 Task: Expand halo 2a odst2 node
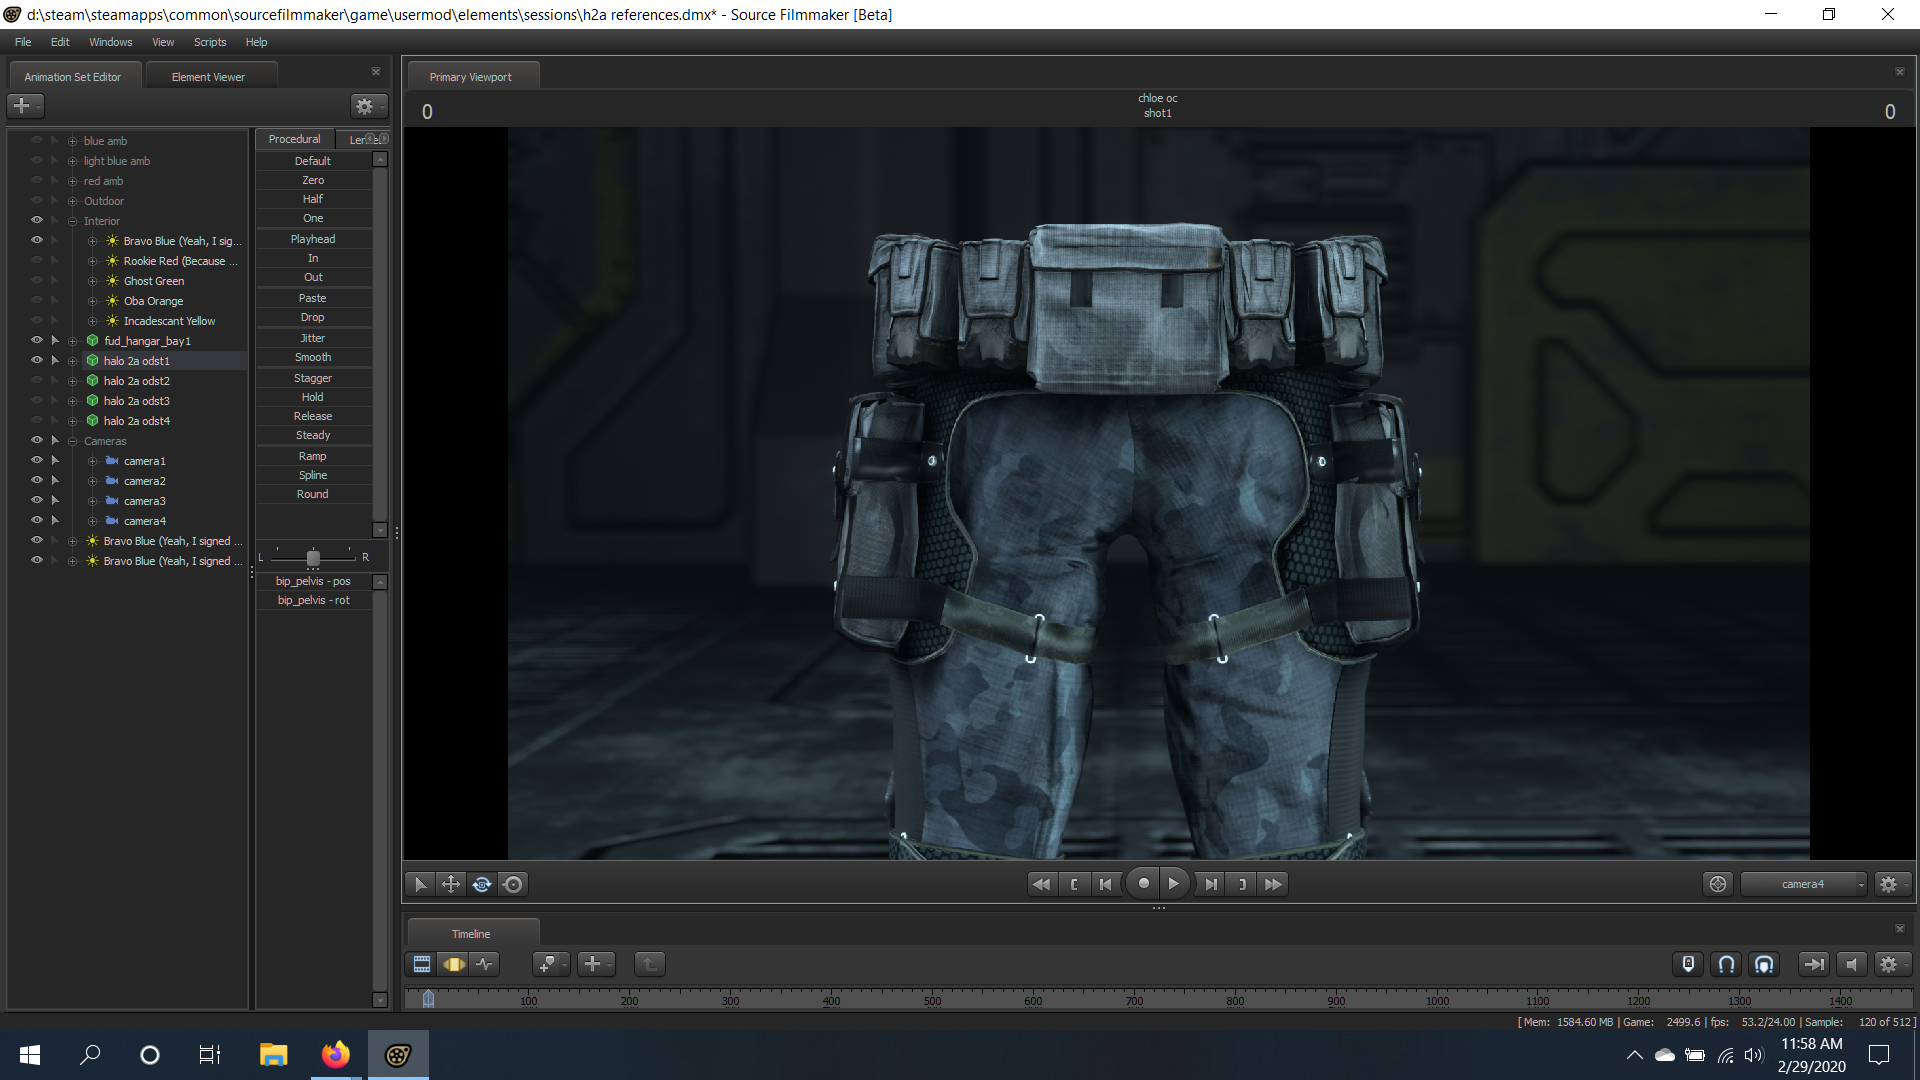[72, 381]
